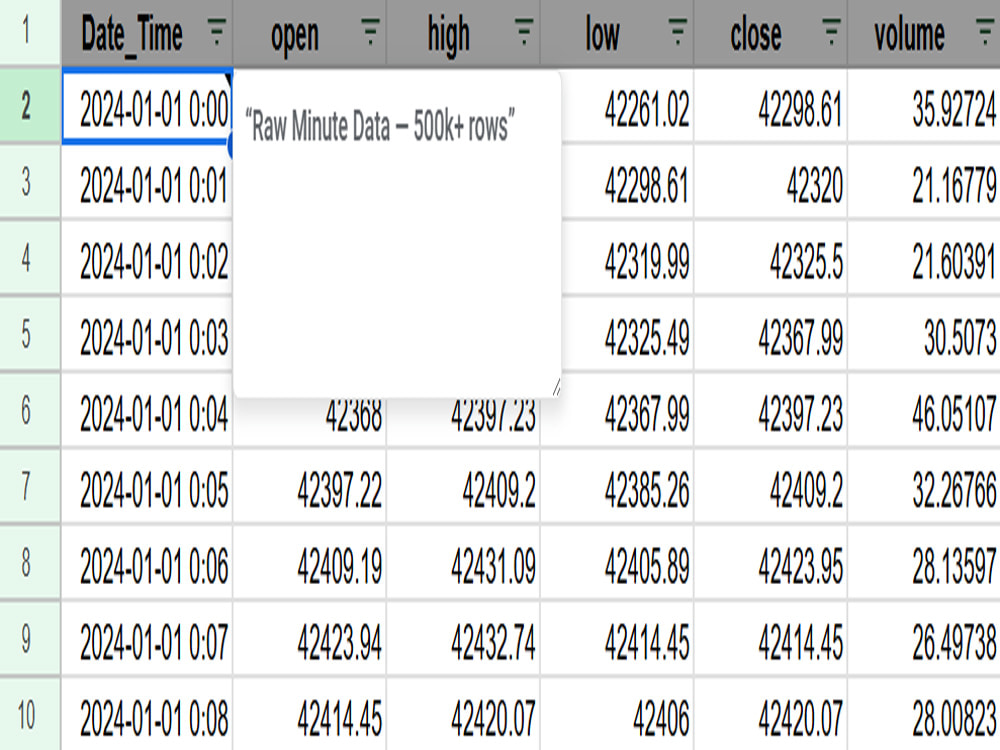Select volume cell 30.5073
This screenshot has width=1000, height=750.
pyautogui.click(x=924, y=334)
